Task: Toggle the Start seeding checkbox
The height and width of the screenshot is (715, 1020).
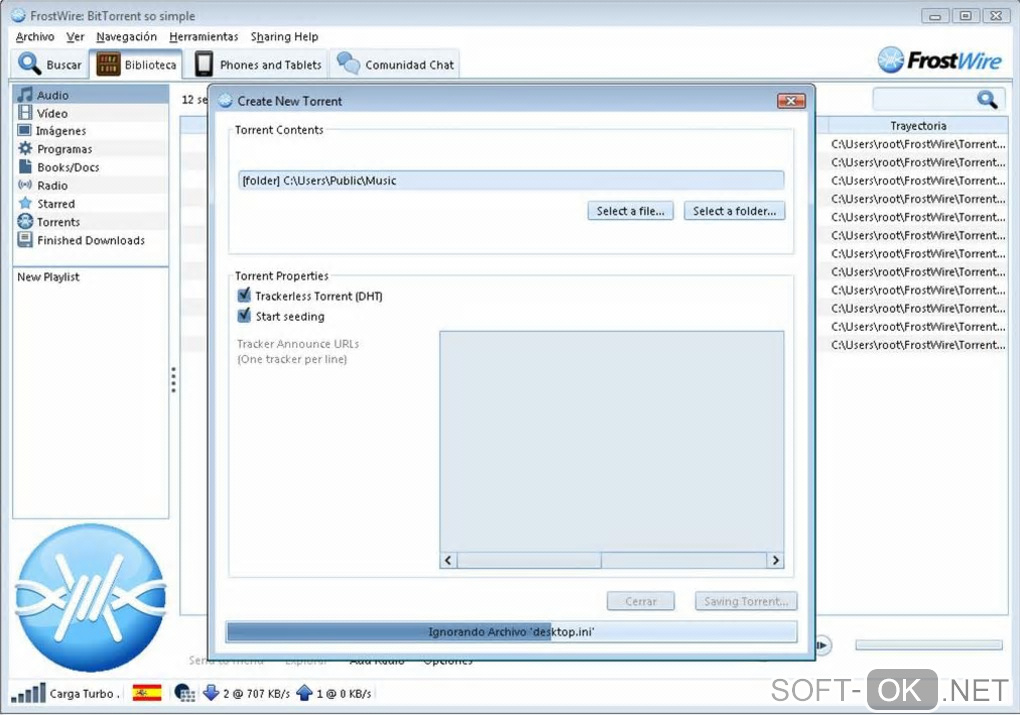Action: pos(244,316)
